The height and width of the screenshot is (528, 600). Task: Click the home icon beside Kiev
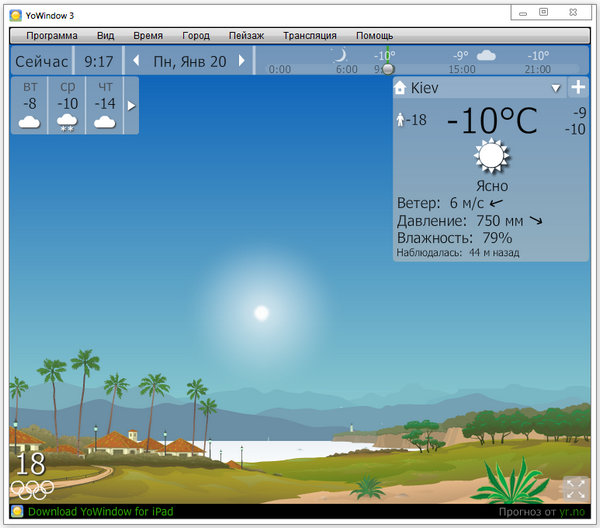(401, 88)
